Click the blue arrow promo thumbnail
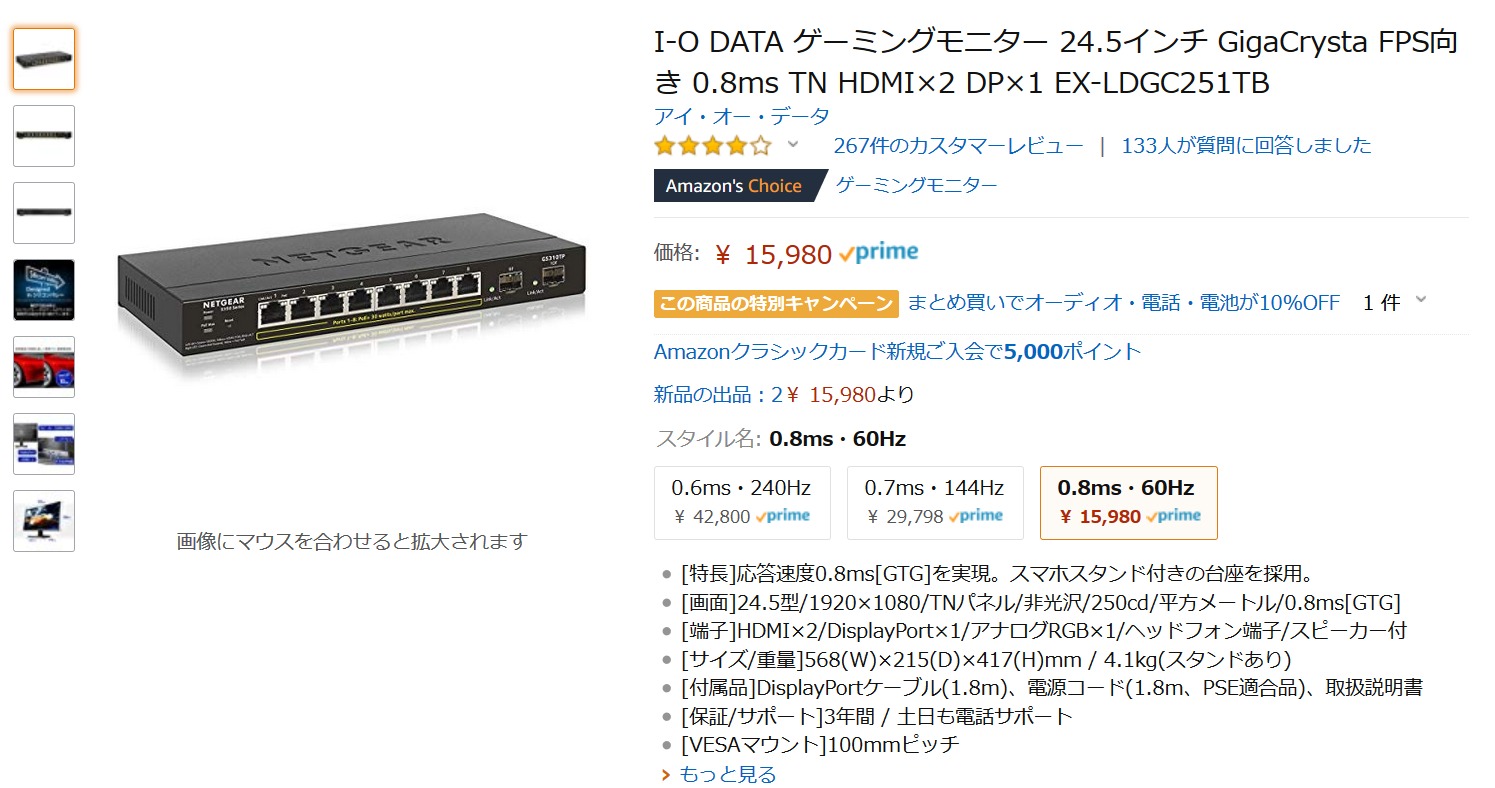This screenshot has width=1495, height=788. [44, 290]
